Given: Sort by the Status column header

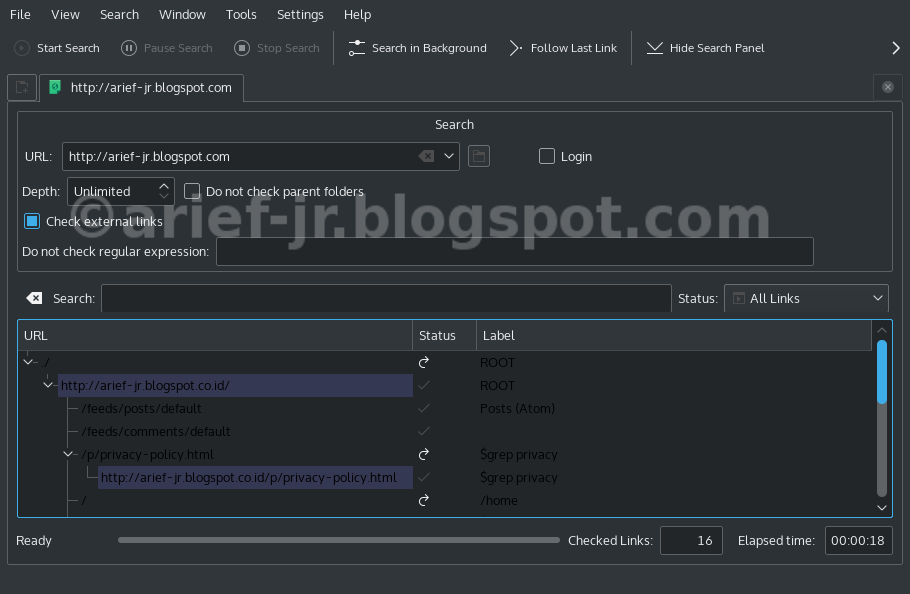Looking at the screenshot, I should click(444, 335).
